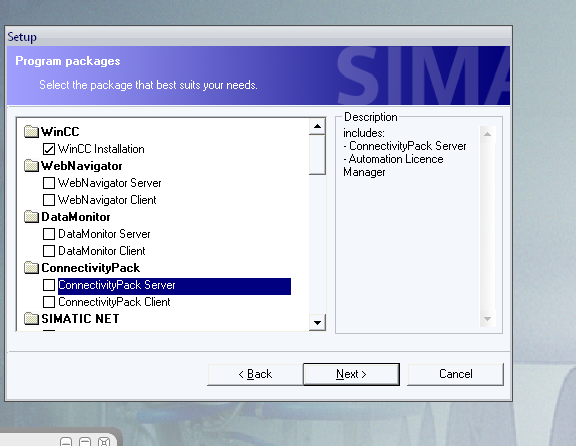
Task: Tick the ConnectivityPack Server checkbox
Action: pos(49,285)
